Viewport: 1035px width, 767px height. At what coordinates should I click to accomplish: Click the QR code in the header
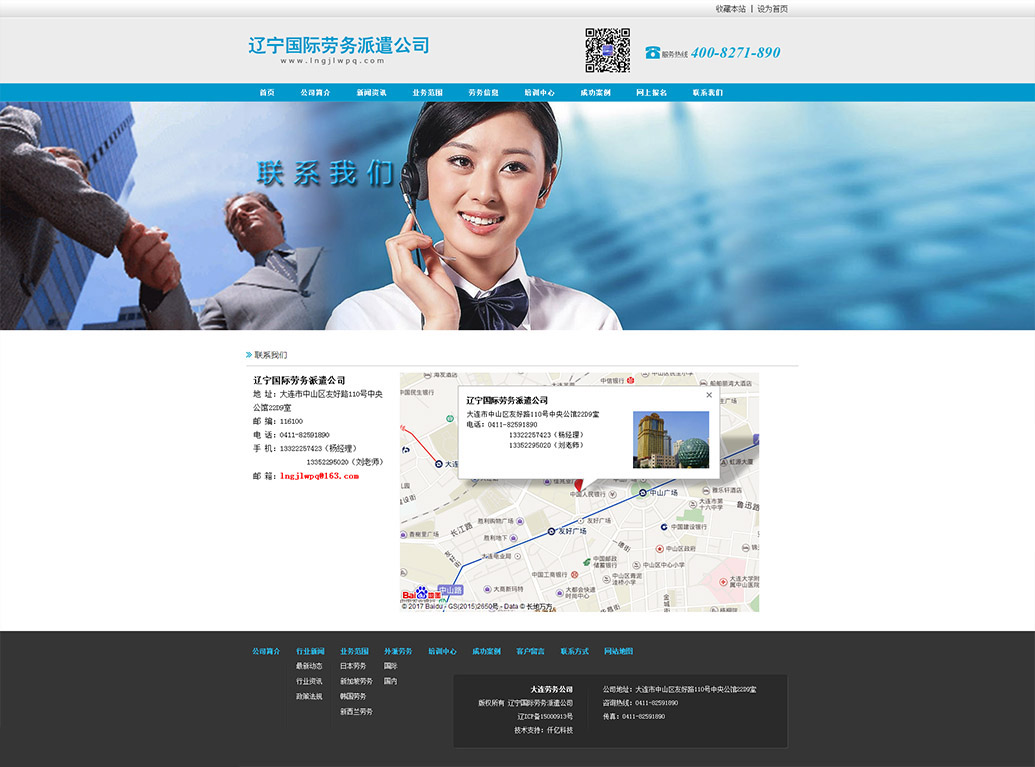pyautogui.click(x=607, y=50)
